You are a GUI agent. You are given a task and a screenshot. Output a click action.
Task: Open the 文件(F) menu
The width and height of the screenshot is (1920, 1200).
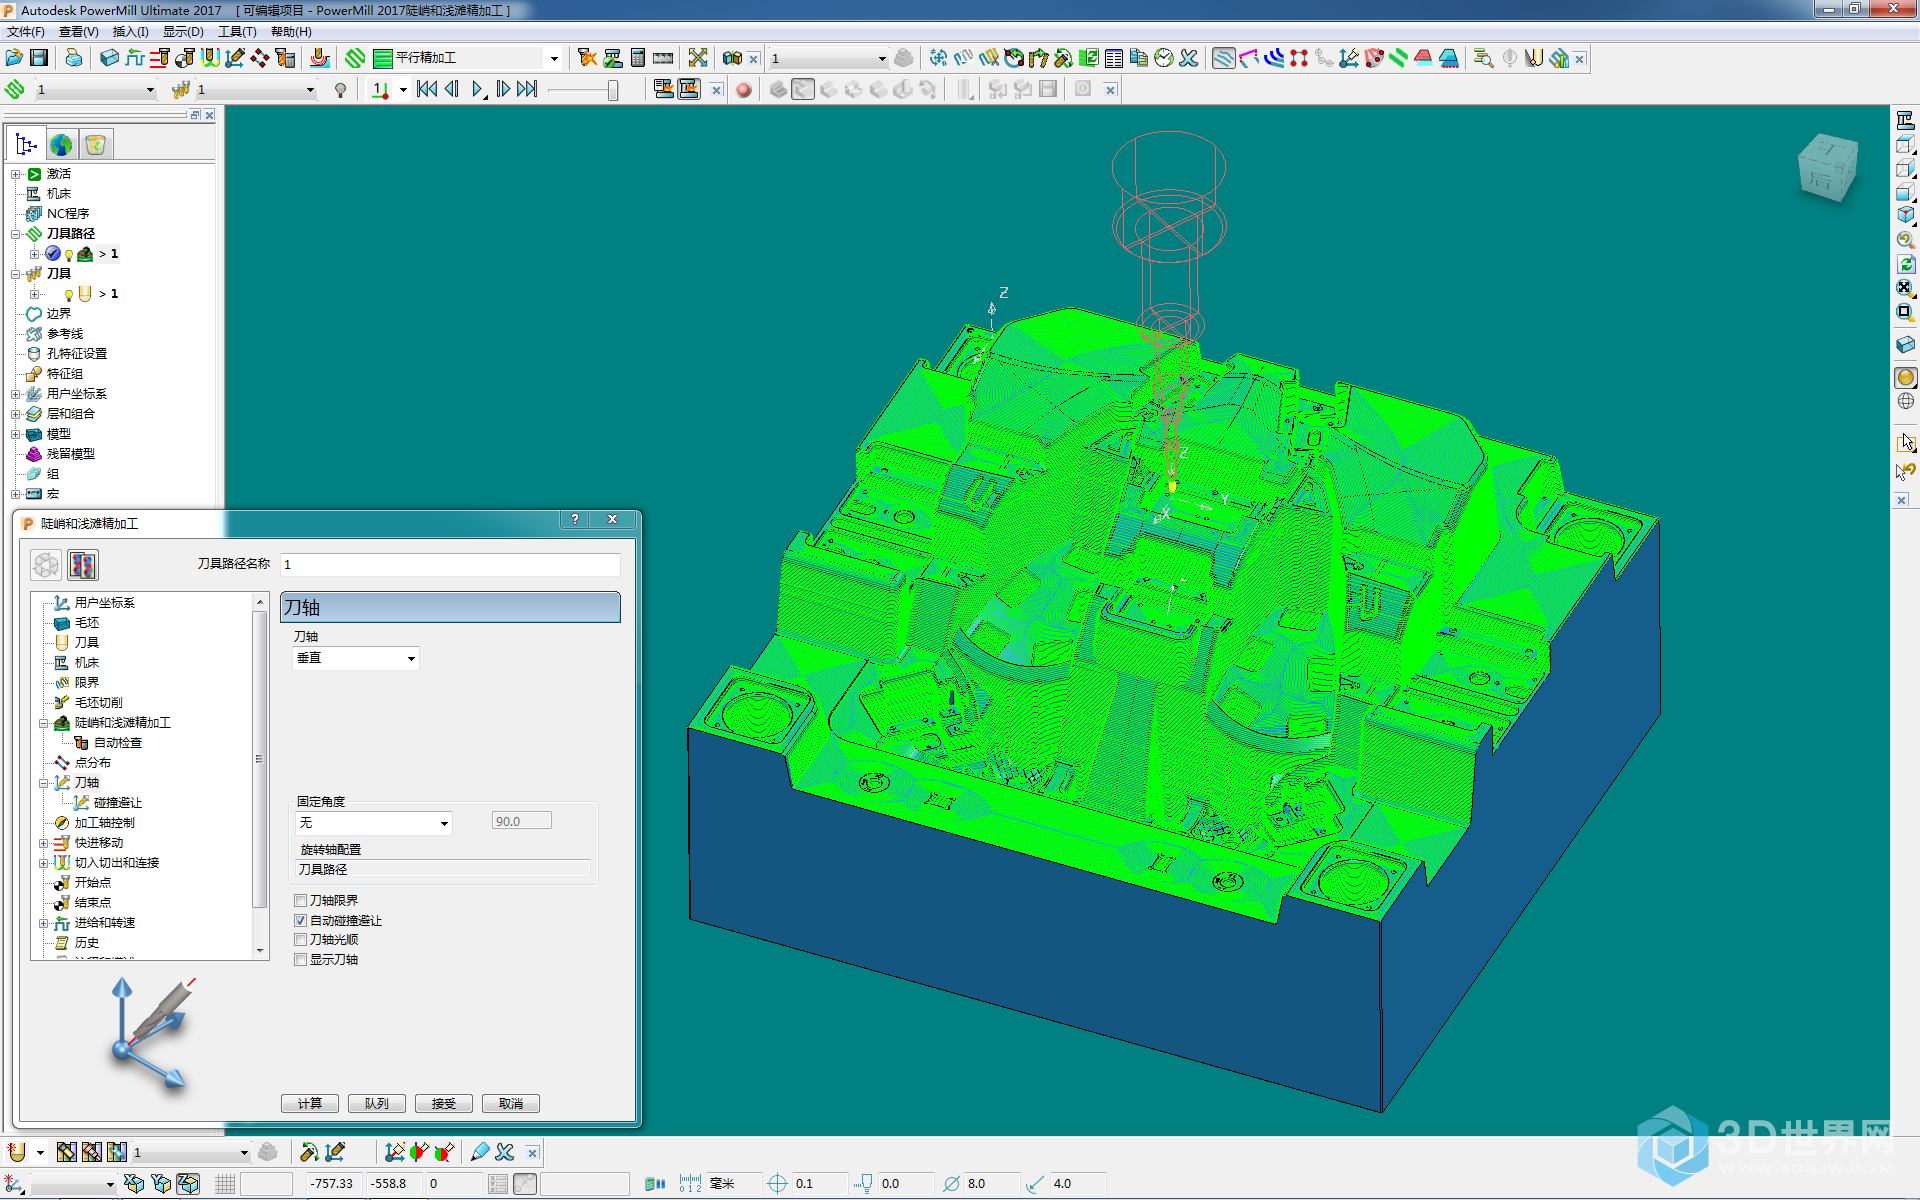26,32
